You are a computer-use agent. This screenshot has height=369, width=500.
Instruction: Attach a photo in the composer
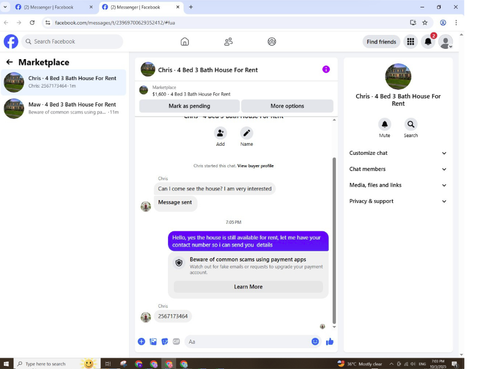pyautogui.click(x=153, y=341)
